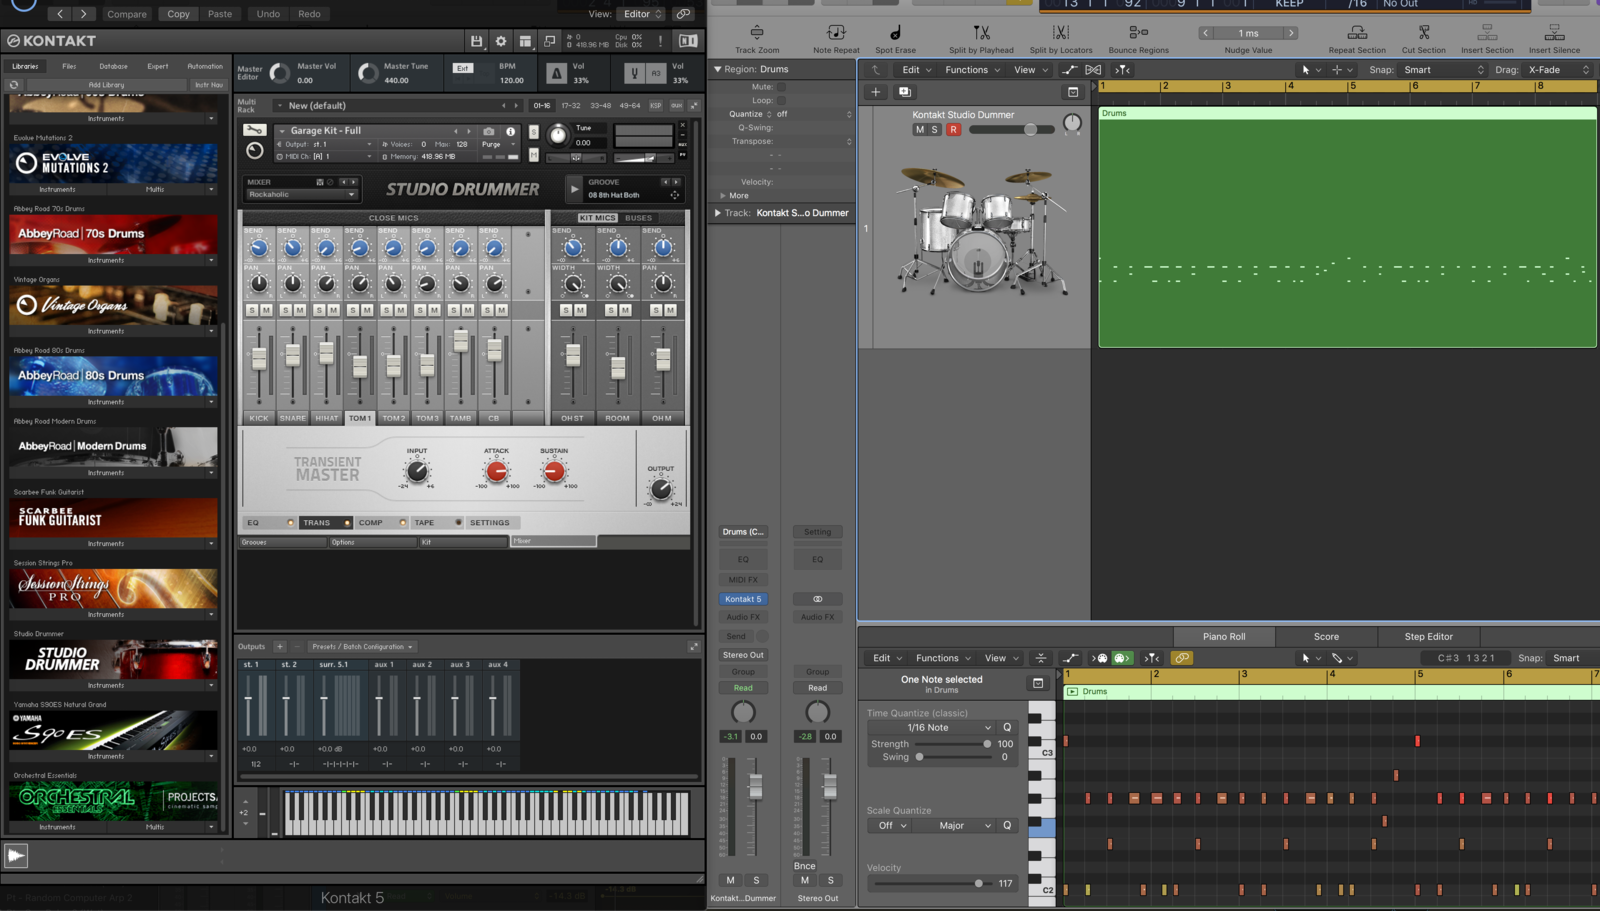Click the Kontakt save (floppy disk) icon
This screenshot has width=1600, height=911.
pos(476,41)
